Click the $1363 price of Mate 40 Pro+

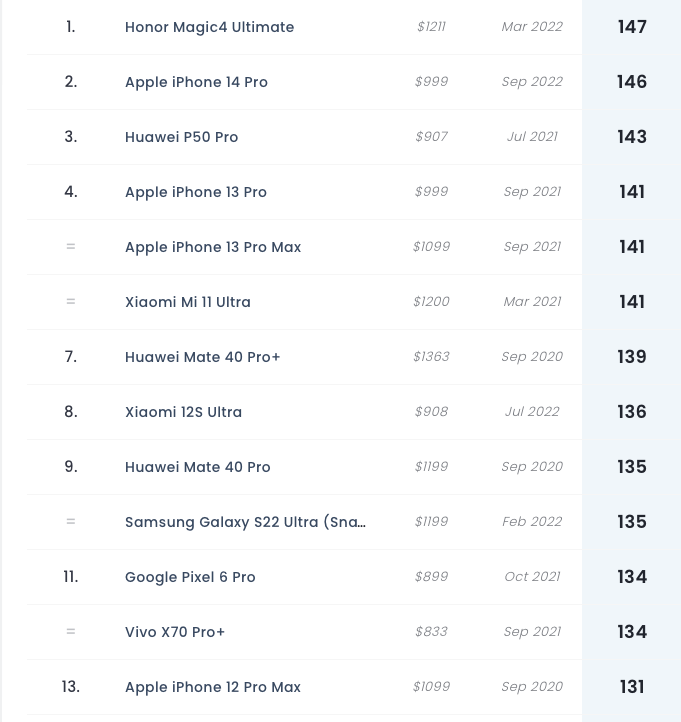(x=431, y=356)
